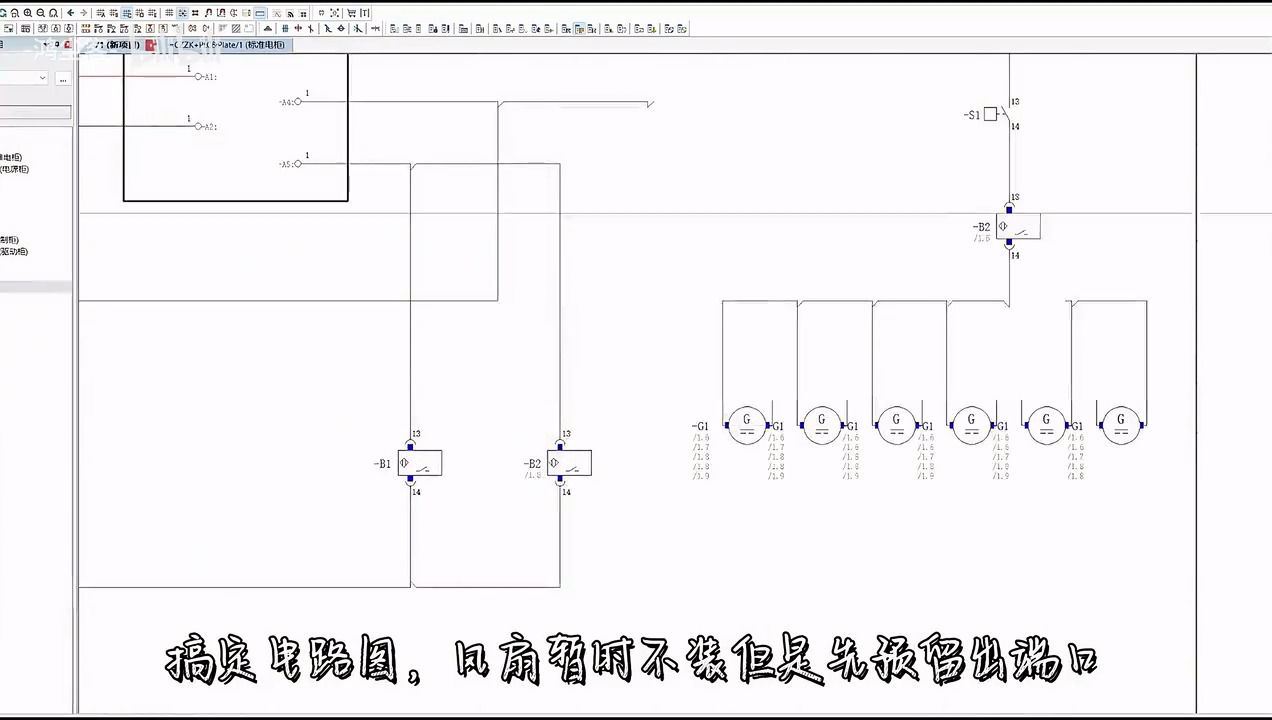The width and height of the screenshot is (1272, 720).
Task: Click the "-S1" device label text
Action: click(x=972, y=115)
